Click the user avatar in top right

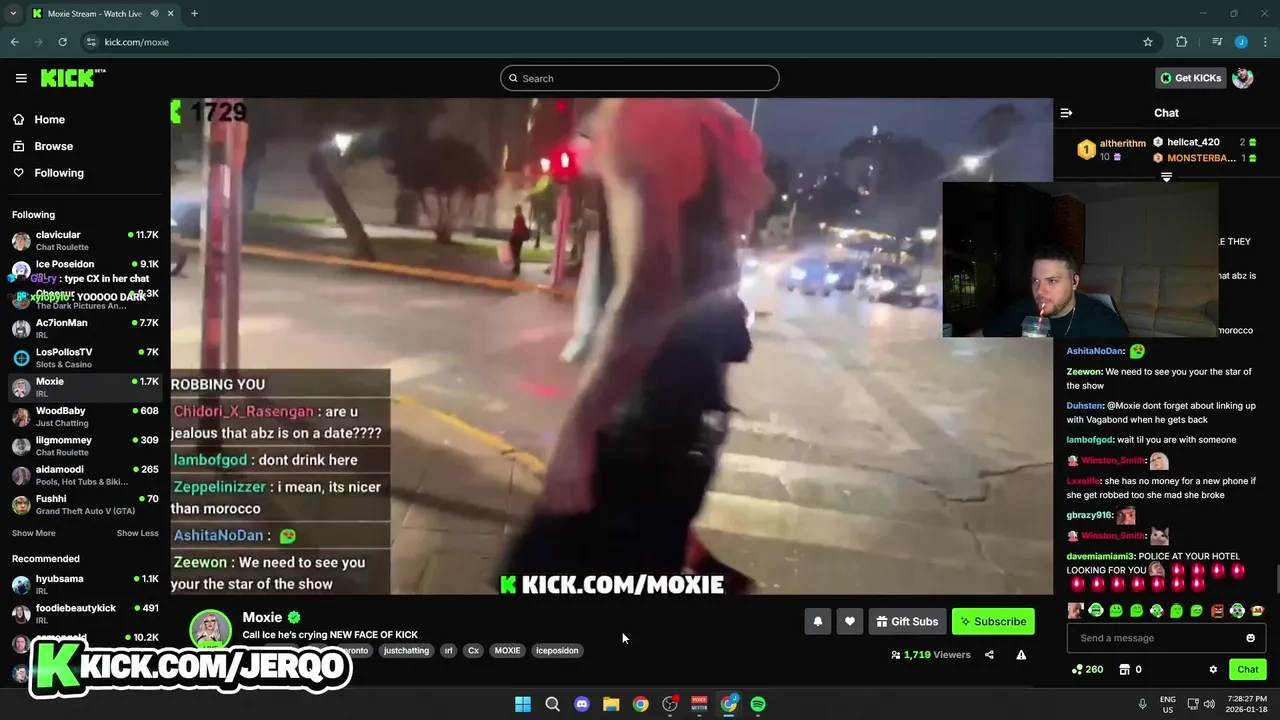tap(1243, 78)
